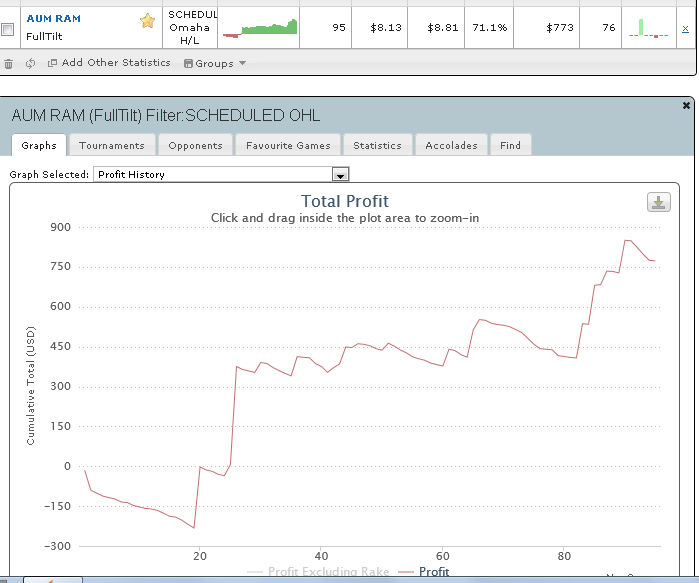699x583 pixels.
Task: Open the green profit sparkline thumbnail
Action: [260, 29]
